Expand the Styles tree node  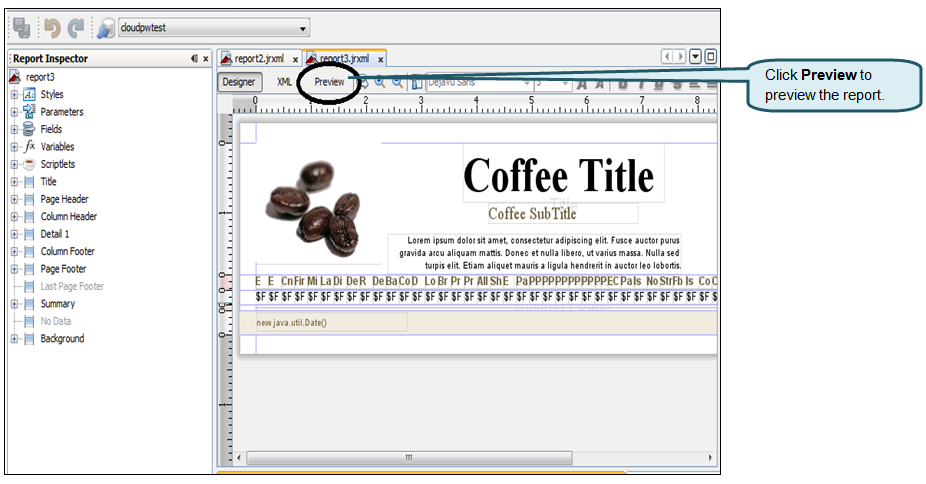(x=14, y=95)
